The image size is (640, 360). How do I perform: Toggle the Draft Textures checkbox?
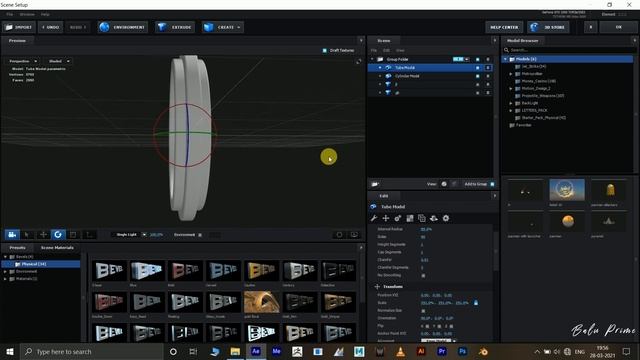[x=324, y=51]
